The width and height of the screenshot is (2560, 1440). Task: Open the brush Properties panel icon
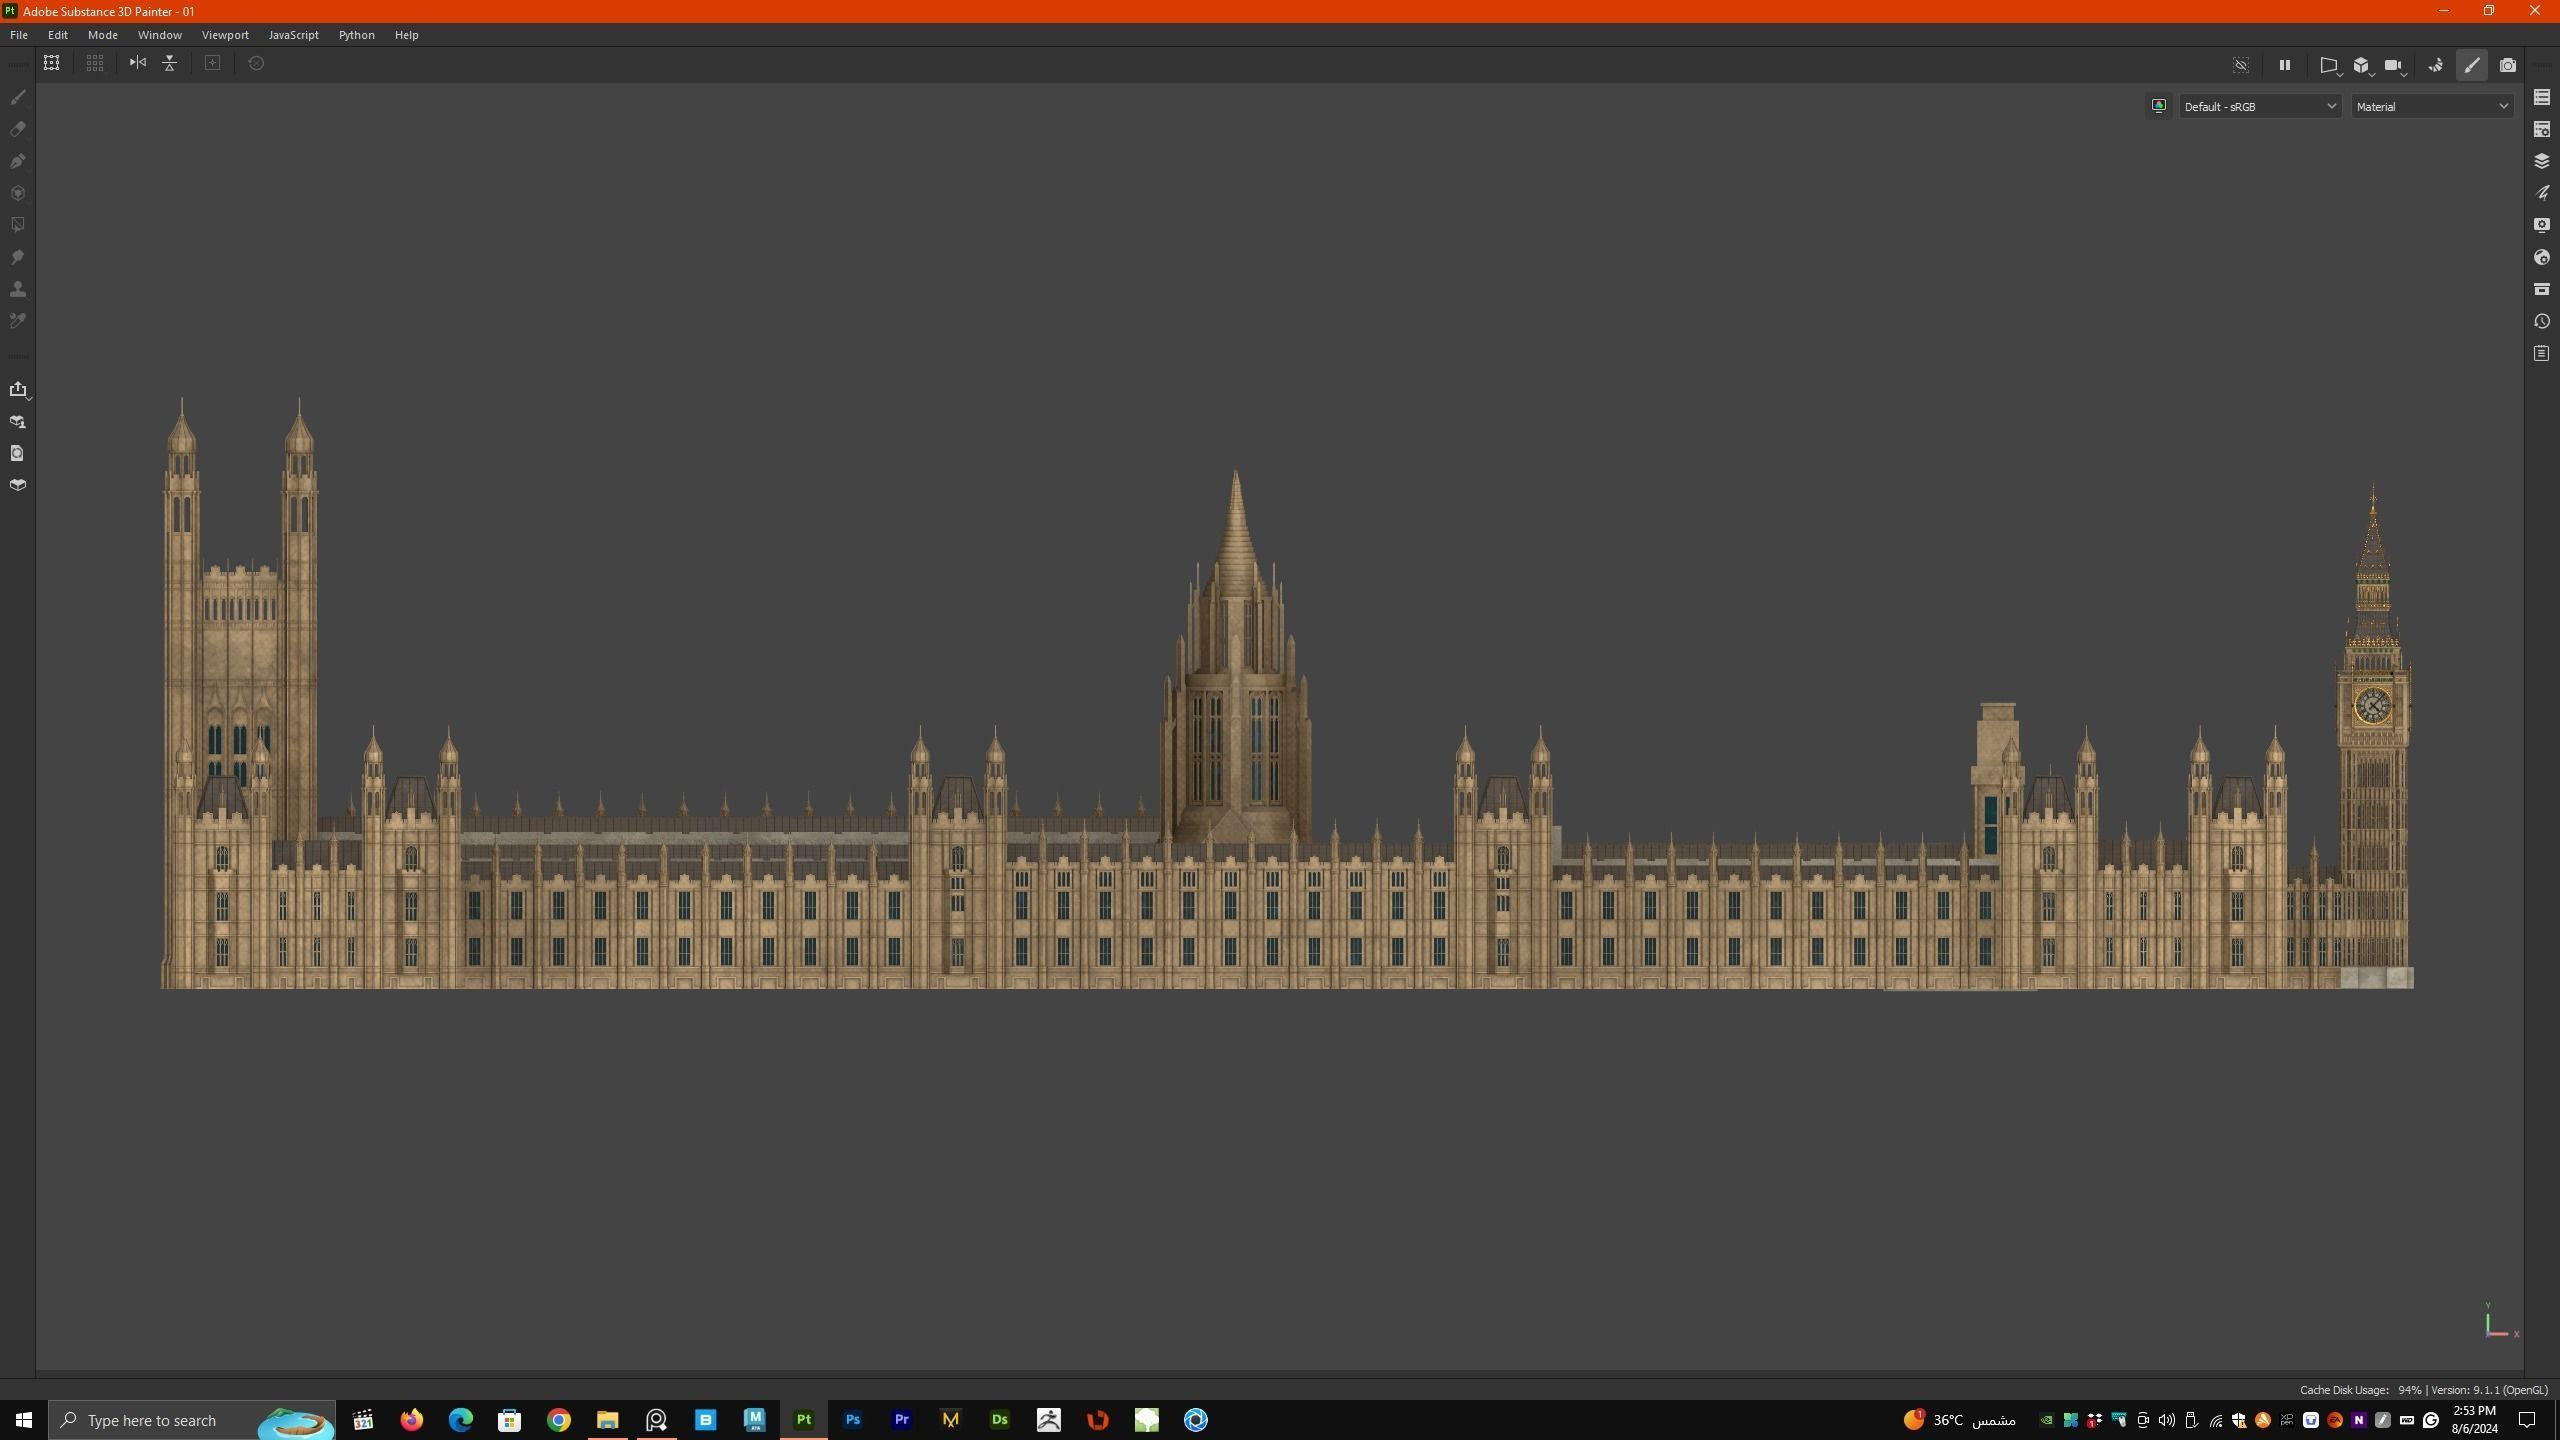(x=2542, y=193)
